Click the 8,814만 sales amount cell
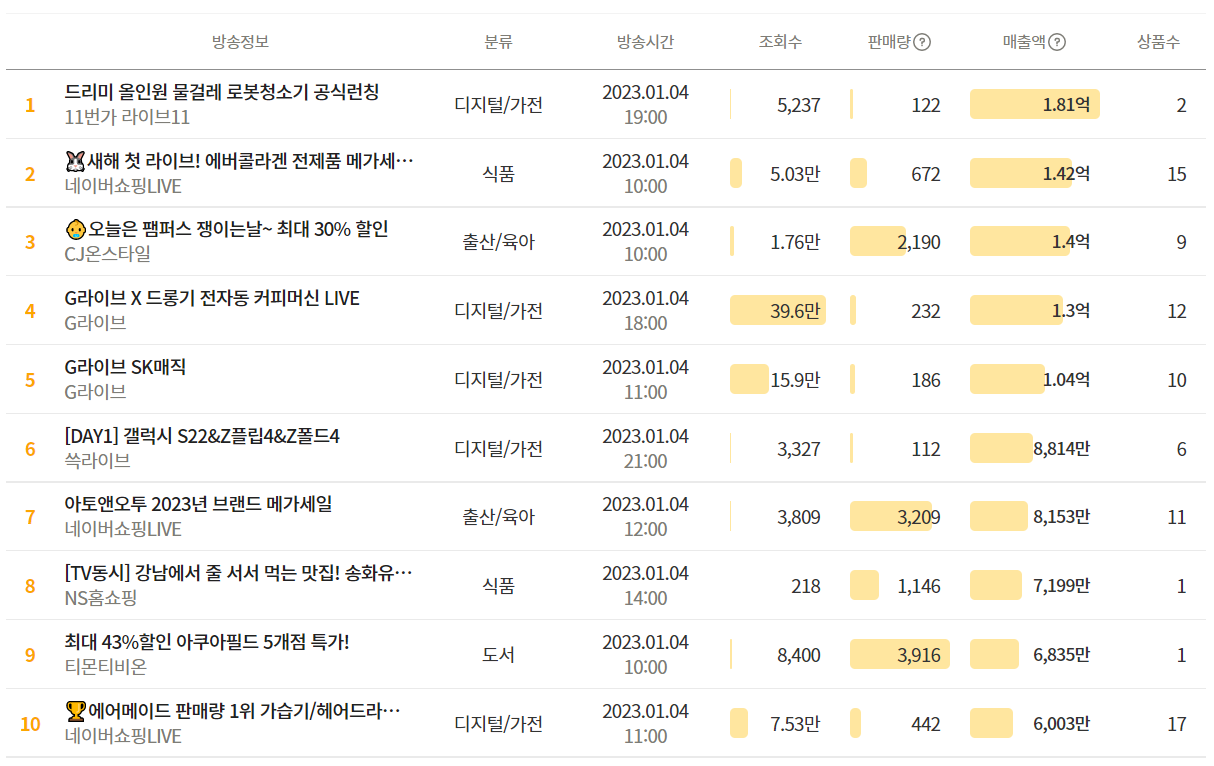The width and height of the screenshot is (1214, 766). (1062, 449)
